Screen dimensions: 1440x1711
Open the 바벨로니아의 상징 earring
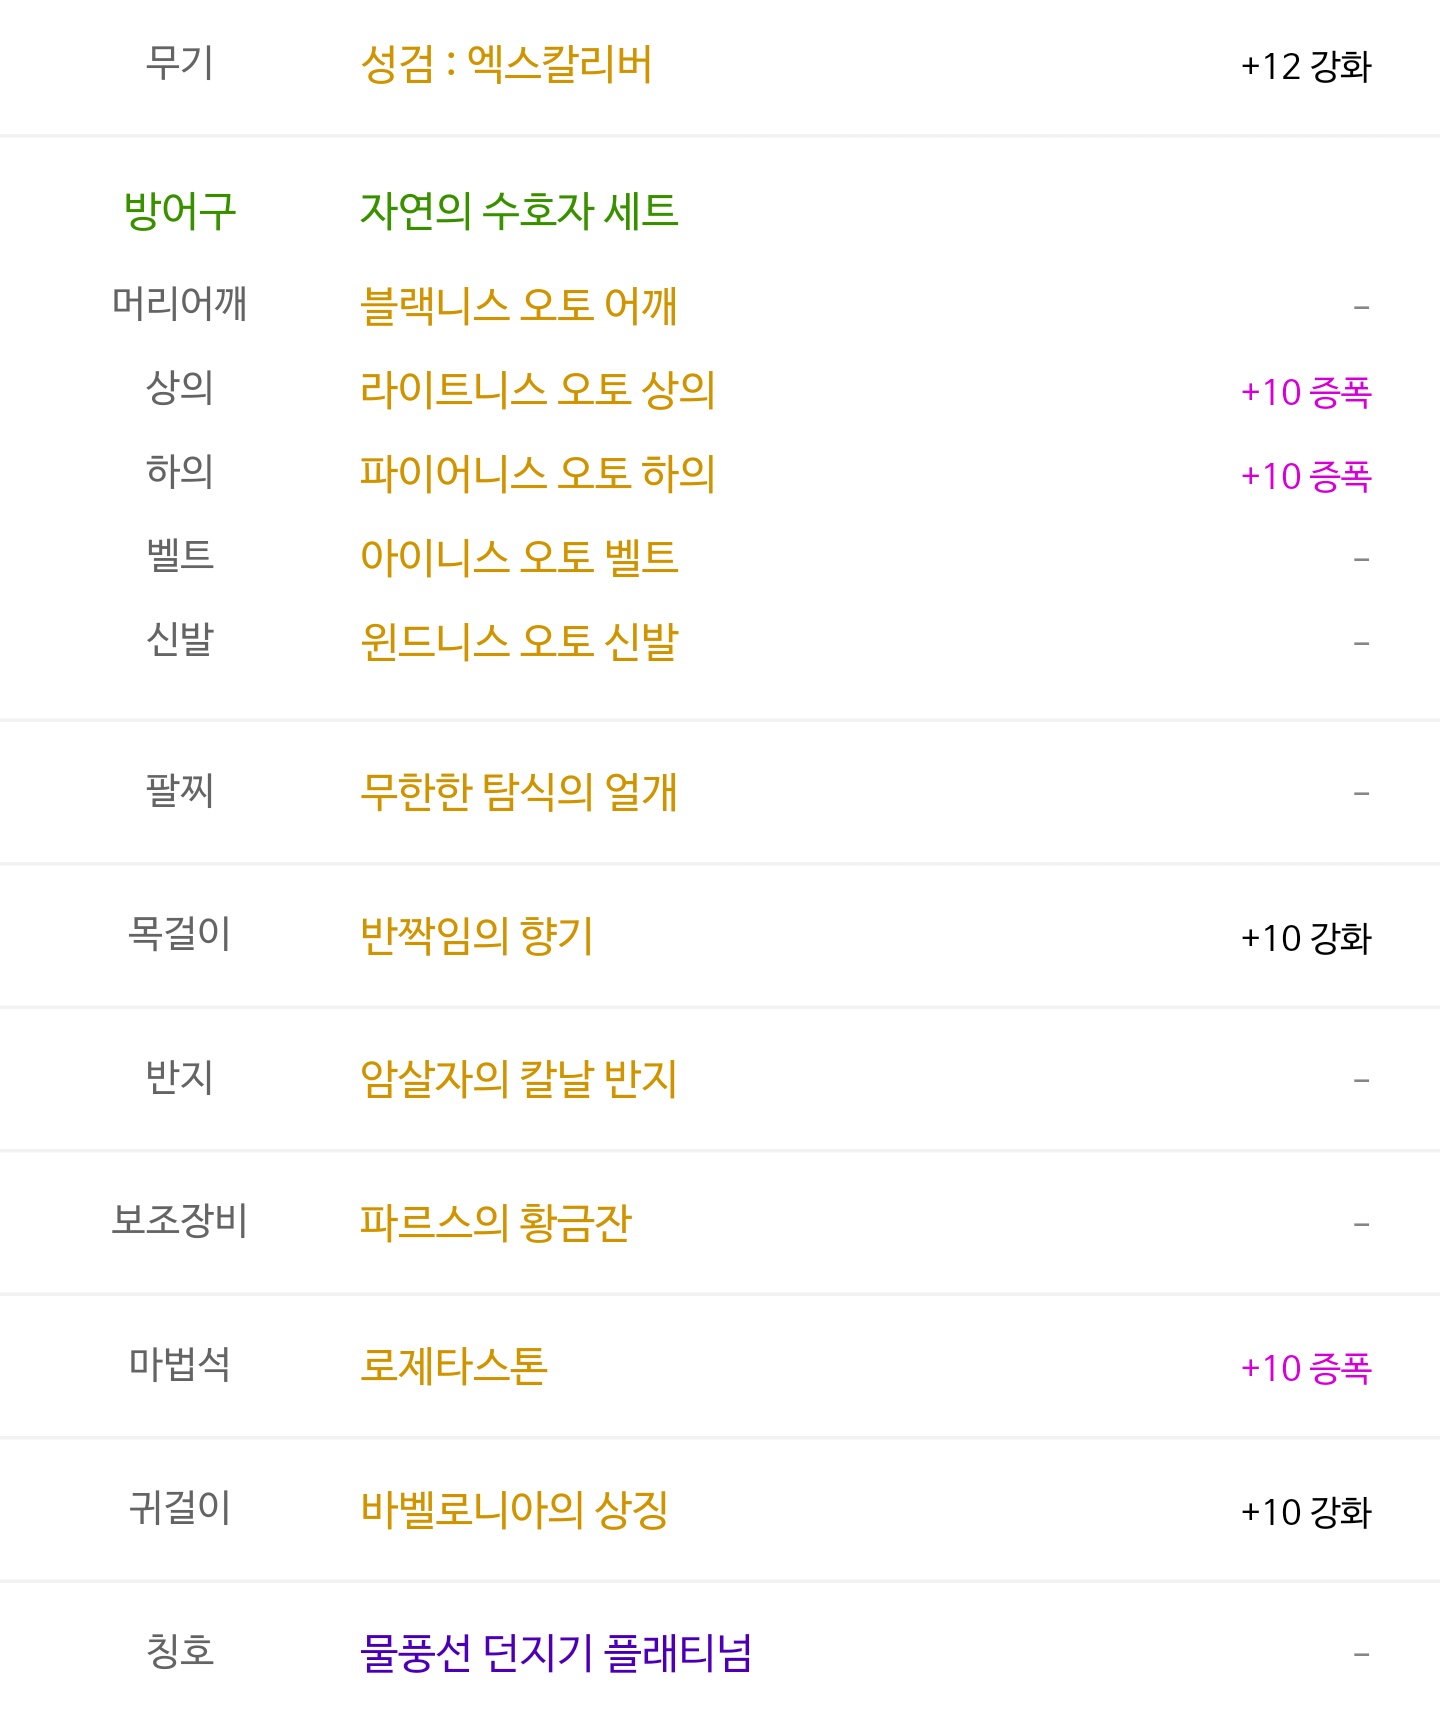tap(514, 1509)
